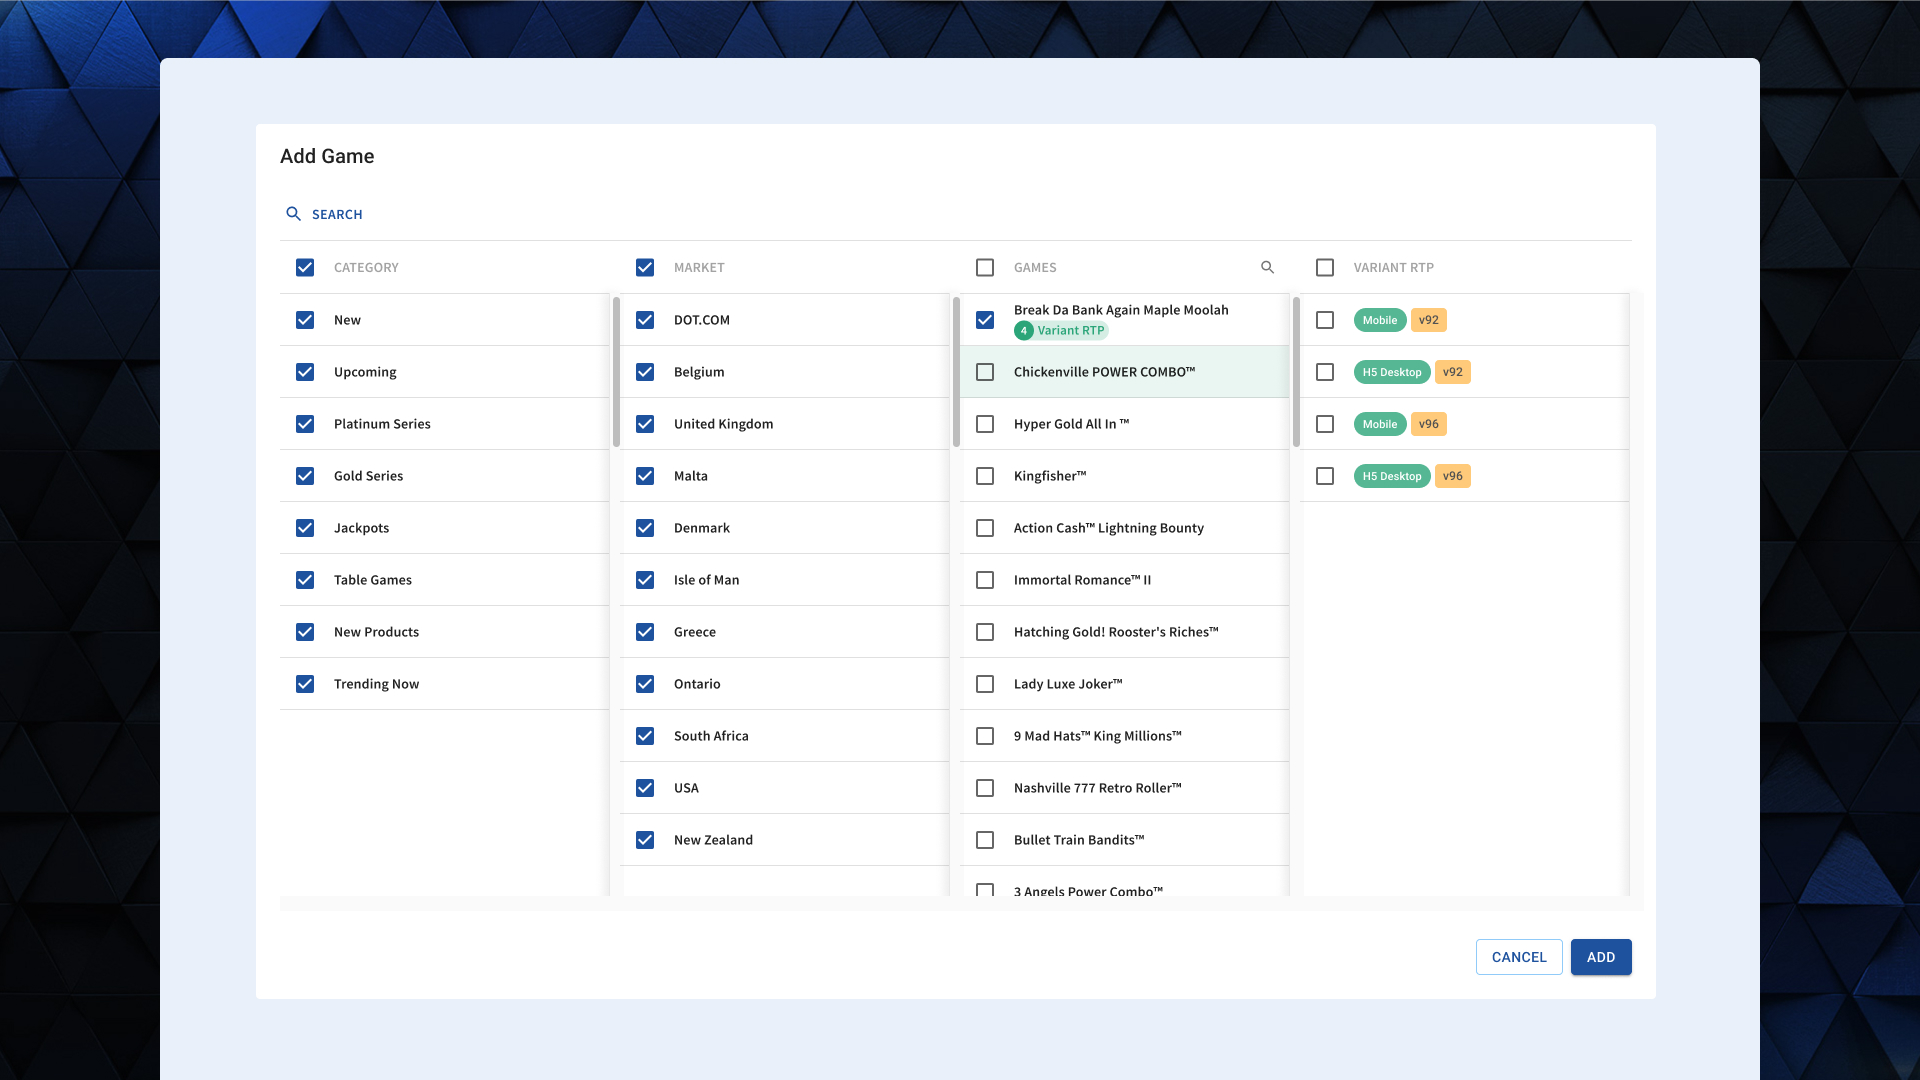Click the H5 Desktop v96 variant tag

tap(1392, 476)
